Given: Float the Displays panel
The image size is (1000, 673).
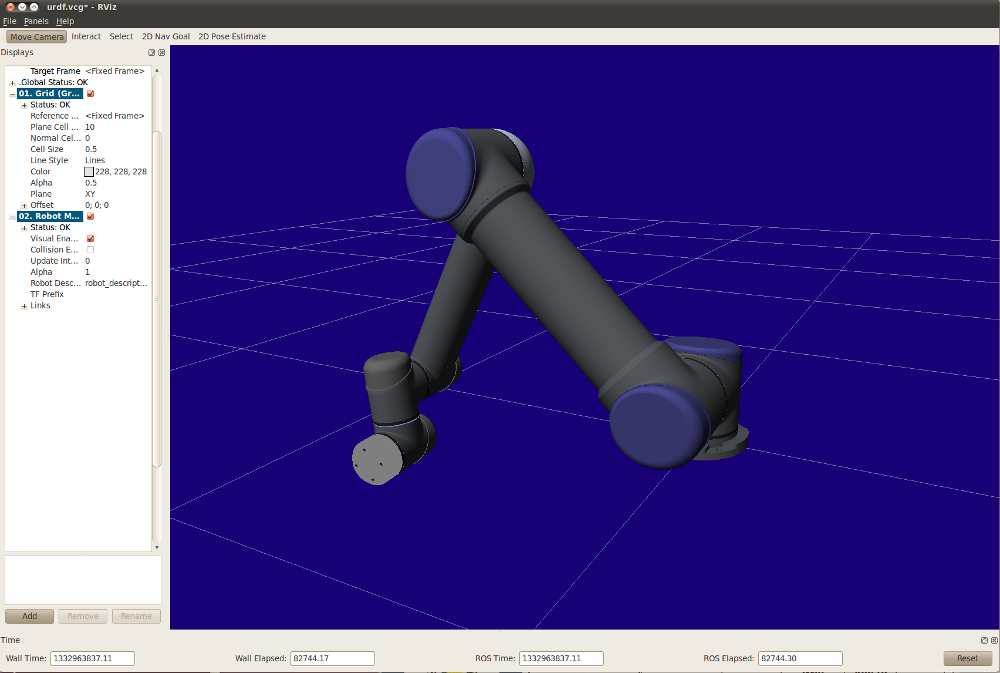Looking at the screenshot, I should click(152, 53).
